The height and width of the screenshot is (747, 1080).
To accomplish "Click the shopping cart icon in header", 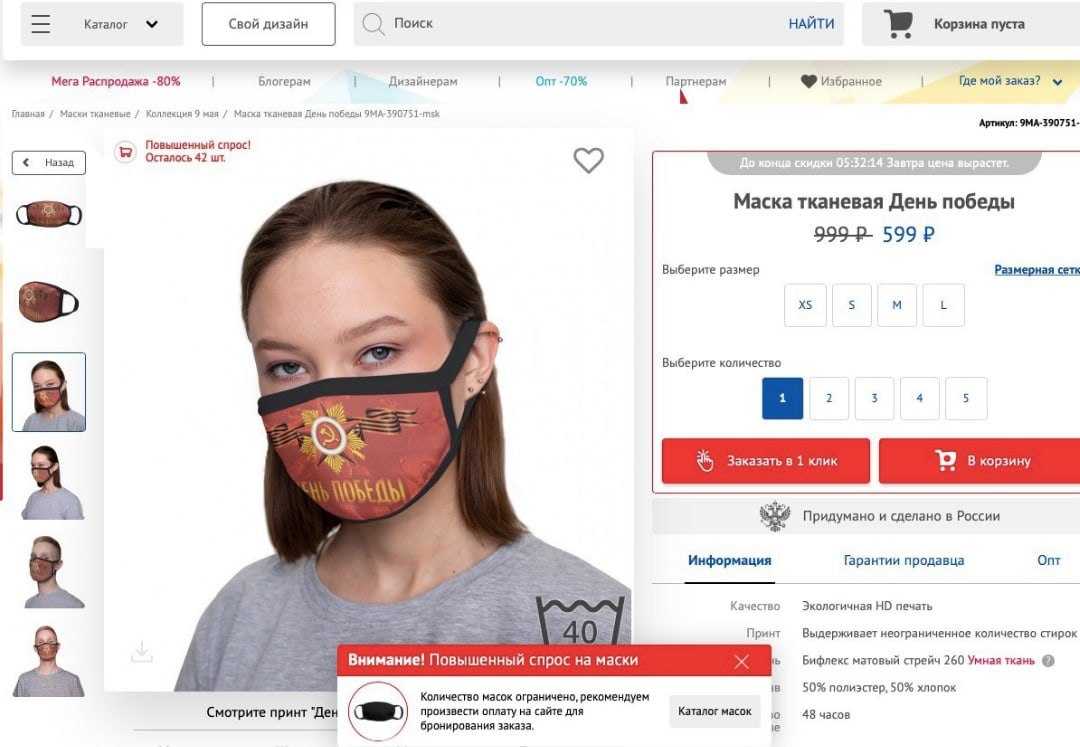I will pos(899,23).
